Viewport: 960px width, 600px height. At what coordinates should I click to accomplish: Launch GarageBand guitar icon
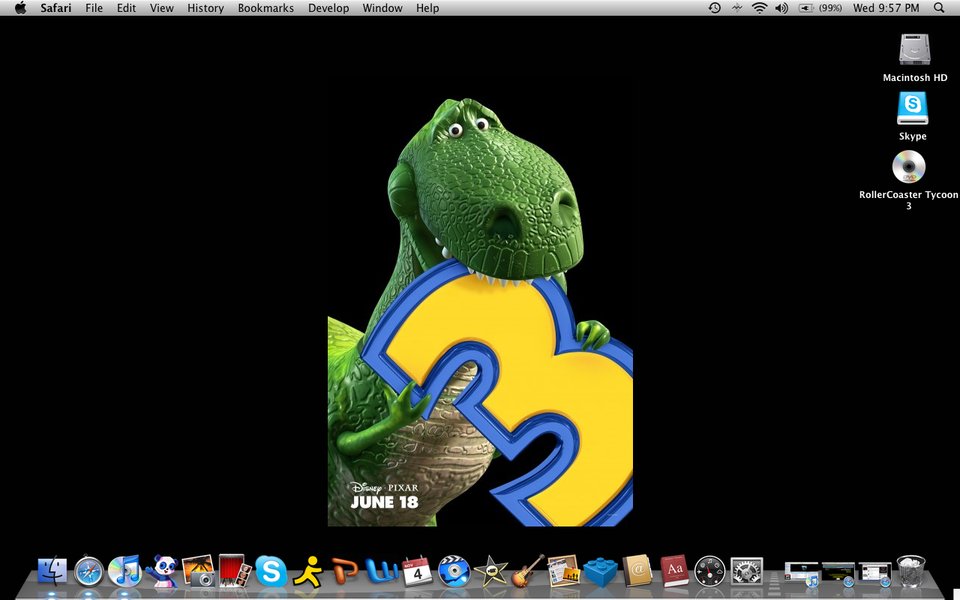point(527,571)
